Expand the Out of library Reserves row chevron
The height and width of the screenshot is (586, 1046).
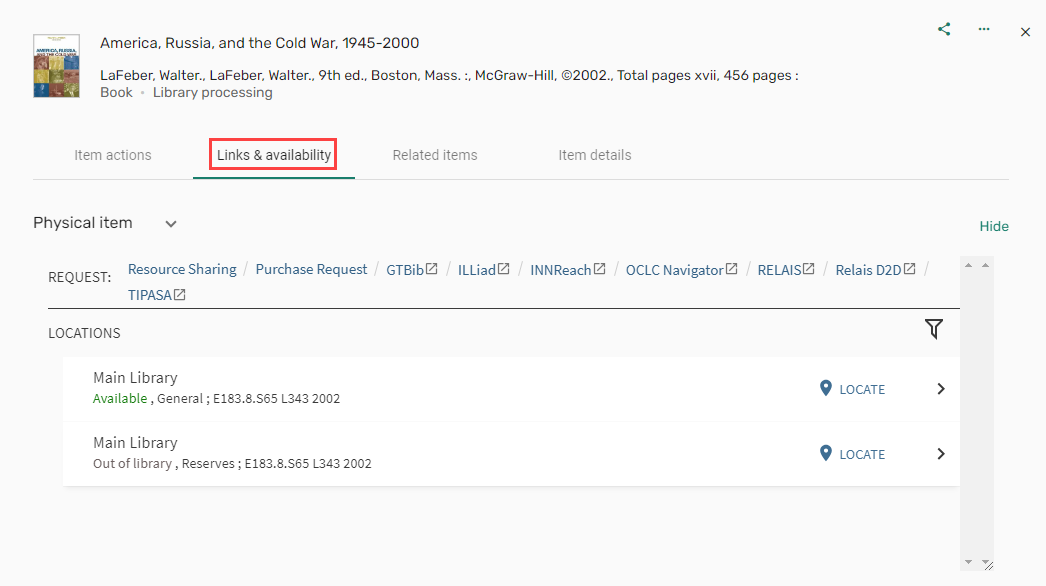(x=941, y=454)
